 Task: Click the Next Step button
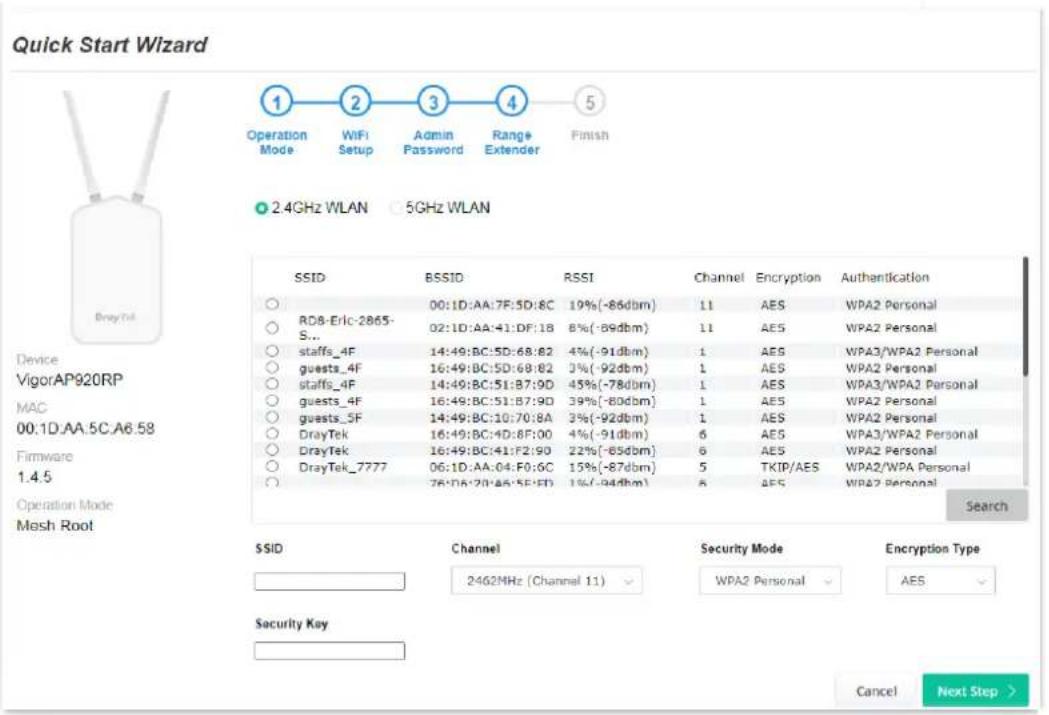(x=975, y=691)
